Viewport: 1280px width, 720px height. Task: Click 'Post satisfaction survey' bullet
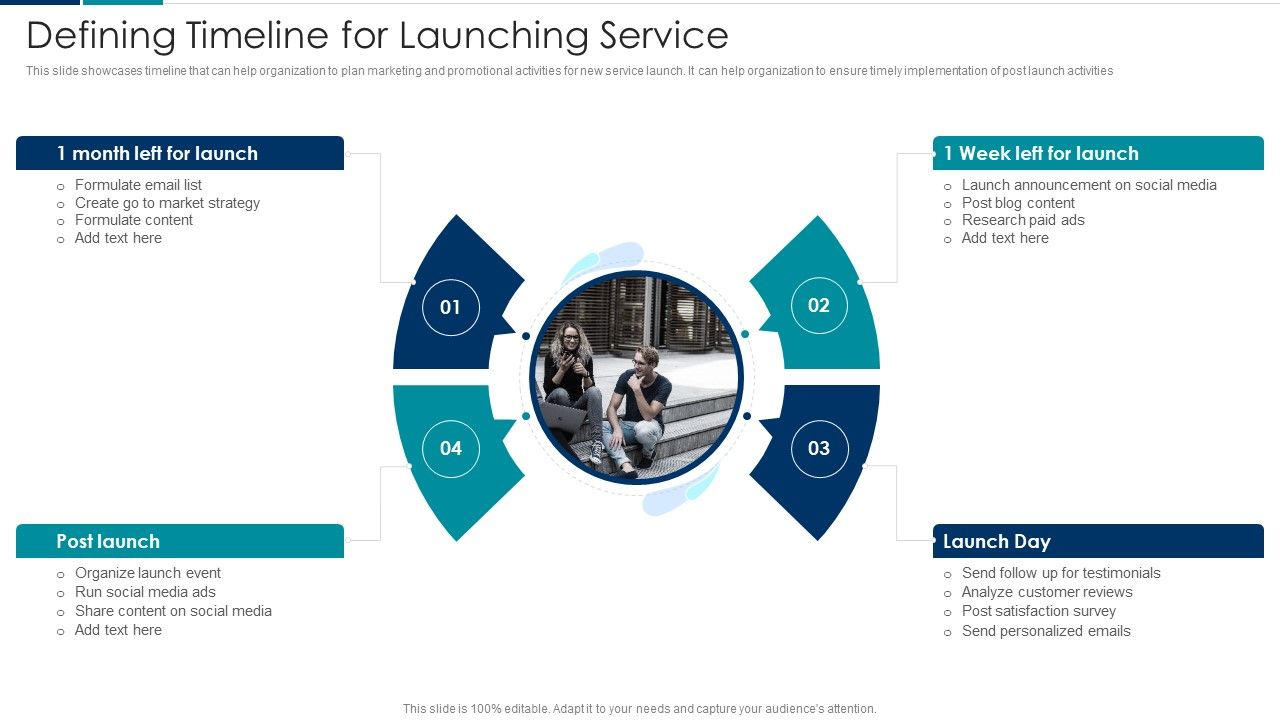pos(1039,611)
